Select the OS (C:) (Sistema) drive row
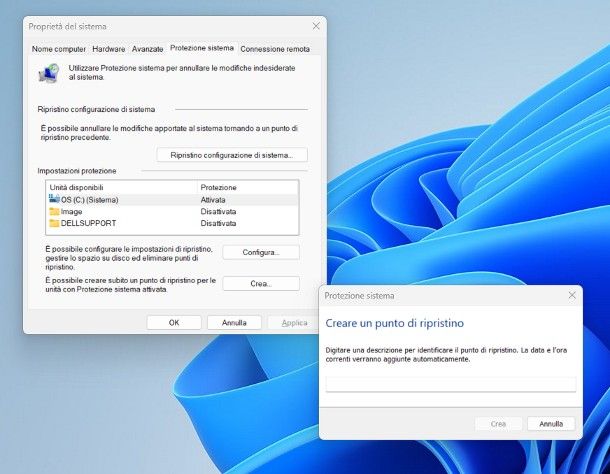Image resolution: width=610 pixels, height=474 pixels. pyautogui.click(x=172, y=200)
